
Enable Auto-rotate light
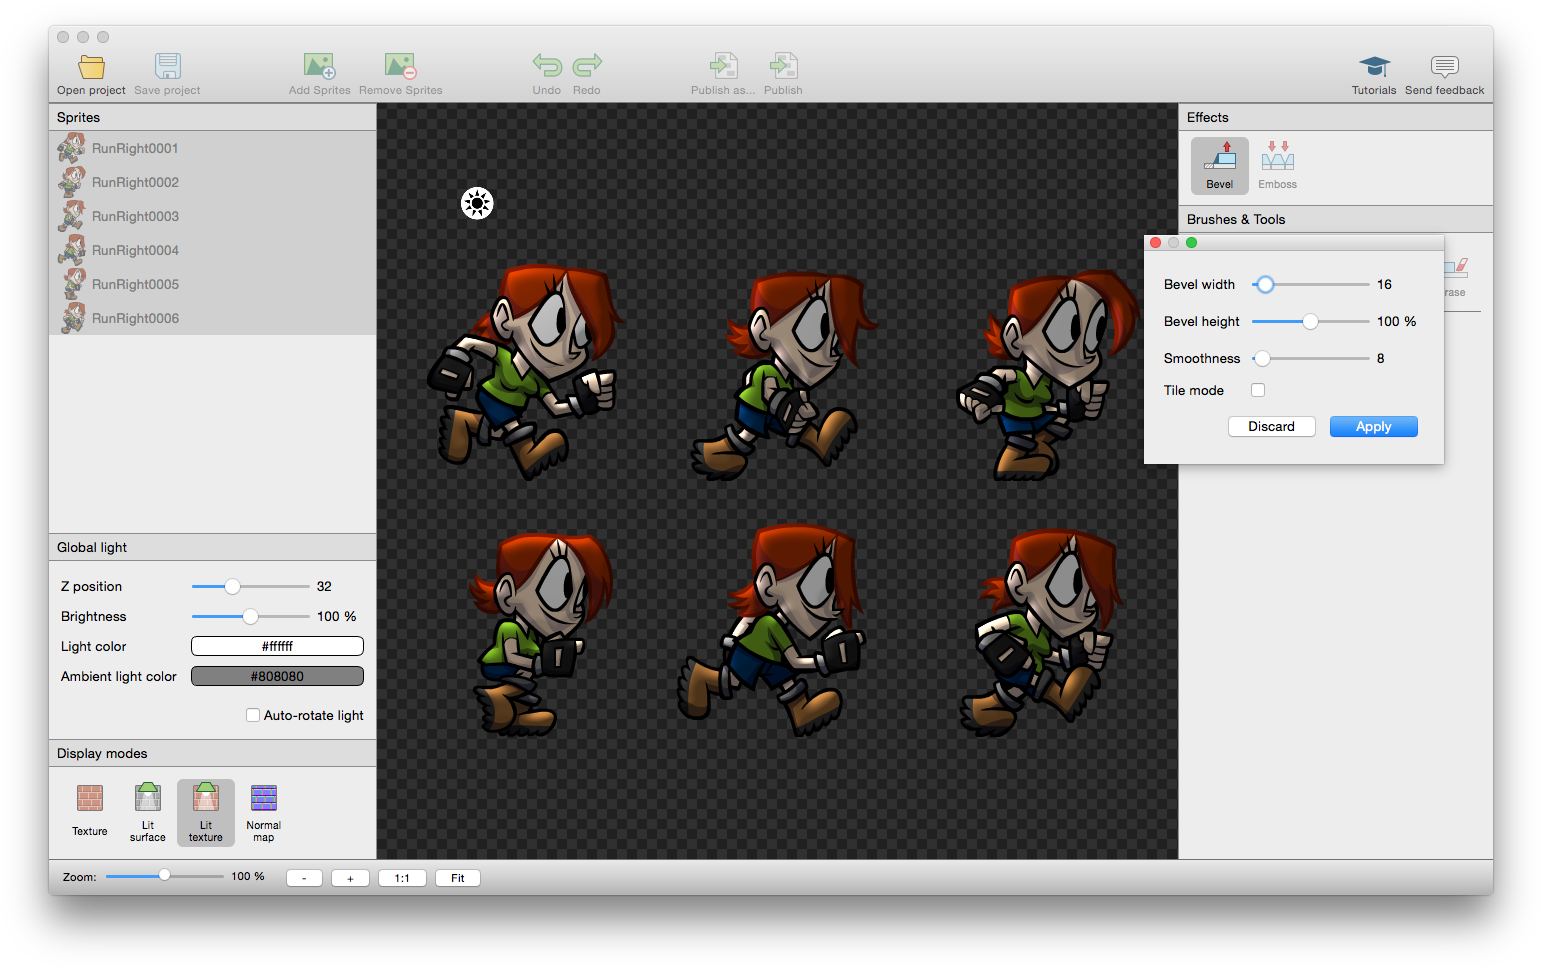point(253,714)
